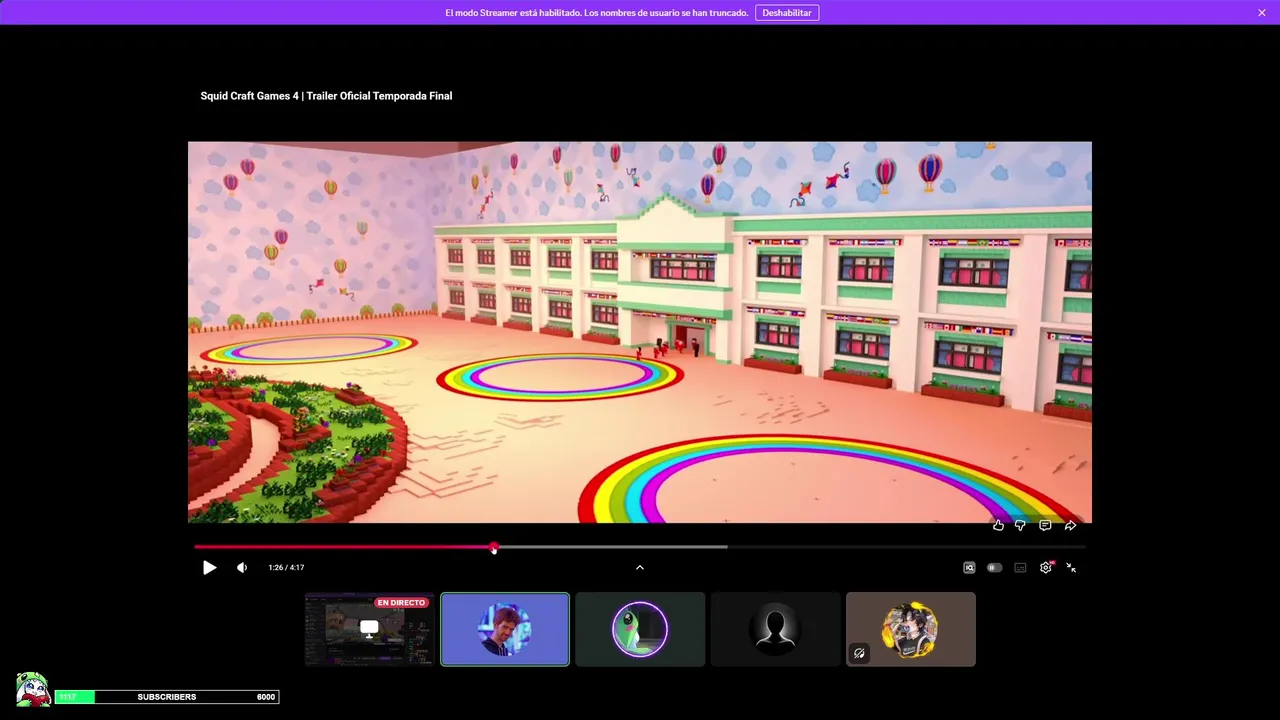Screen dimensions: 1280x720
Task: Open the EN DIRECTO screen share tile
Action: coord(369,629)
